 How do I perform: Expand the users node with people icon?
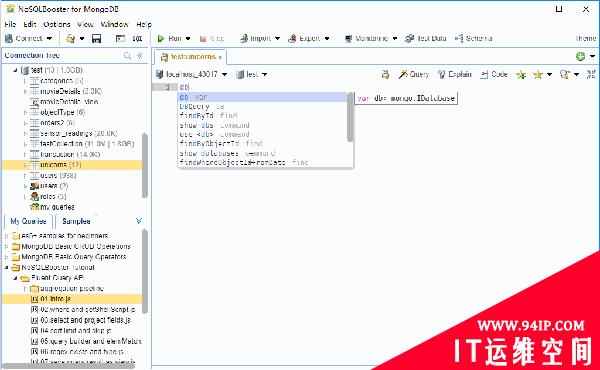coord(25,186)
